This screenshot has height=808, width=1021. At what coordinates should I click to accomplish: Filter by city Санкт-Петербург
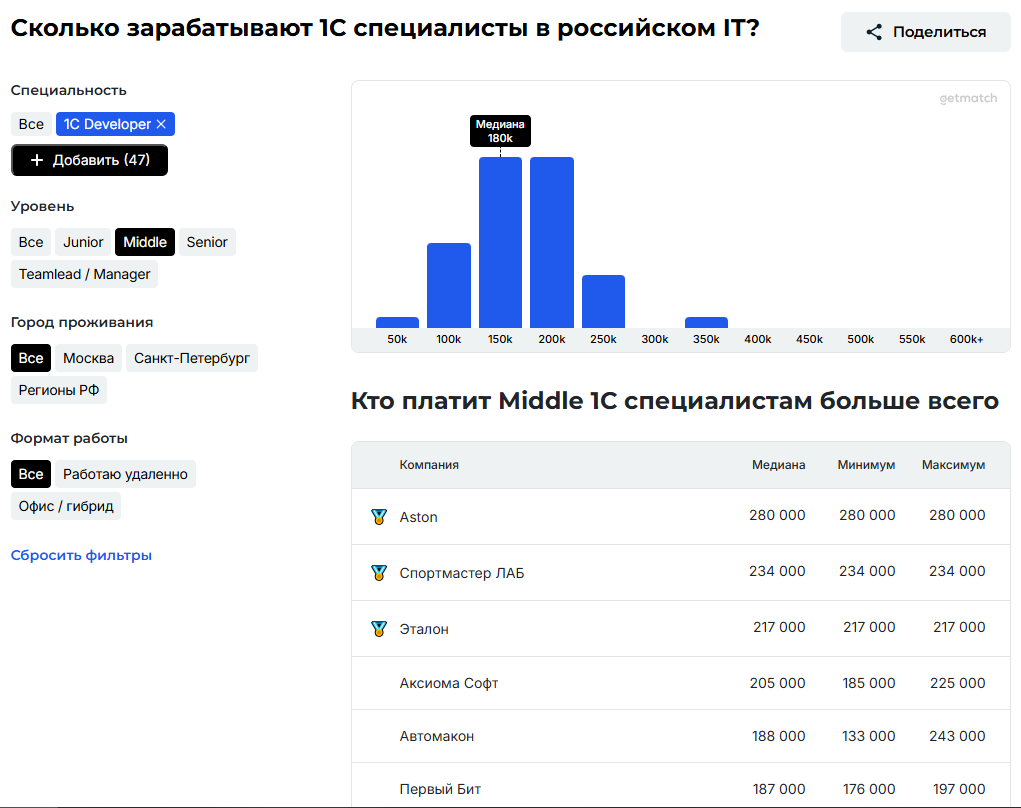click(x=192, y=358)
